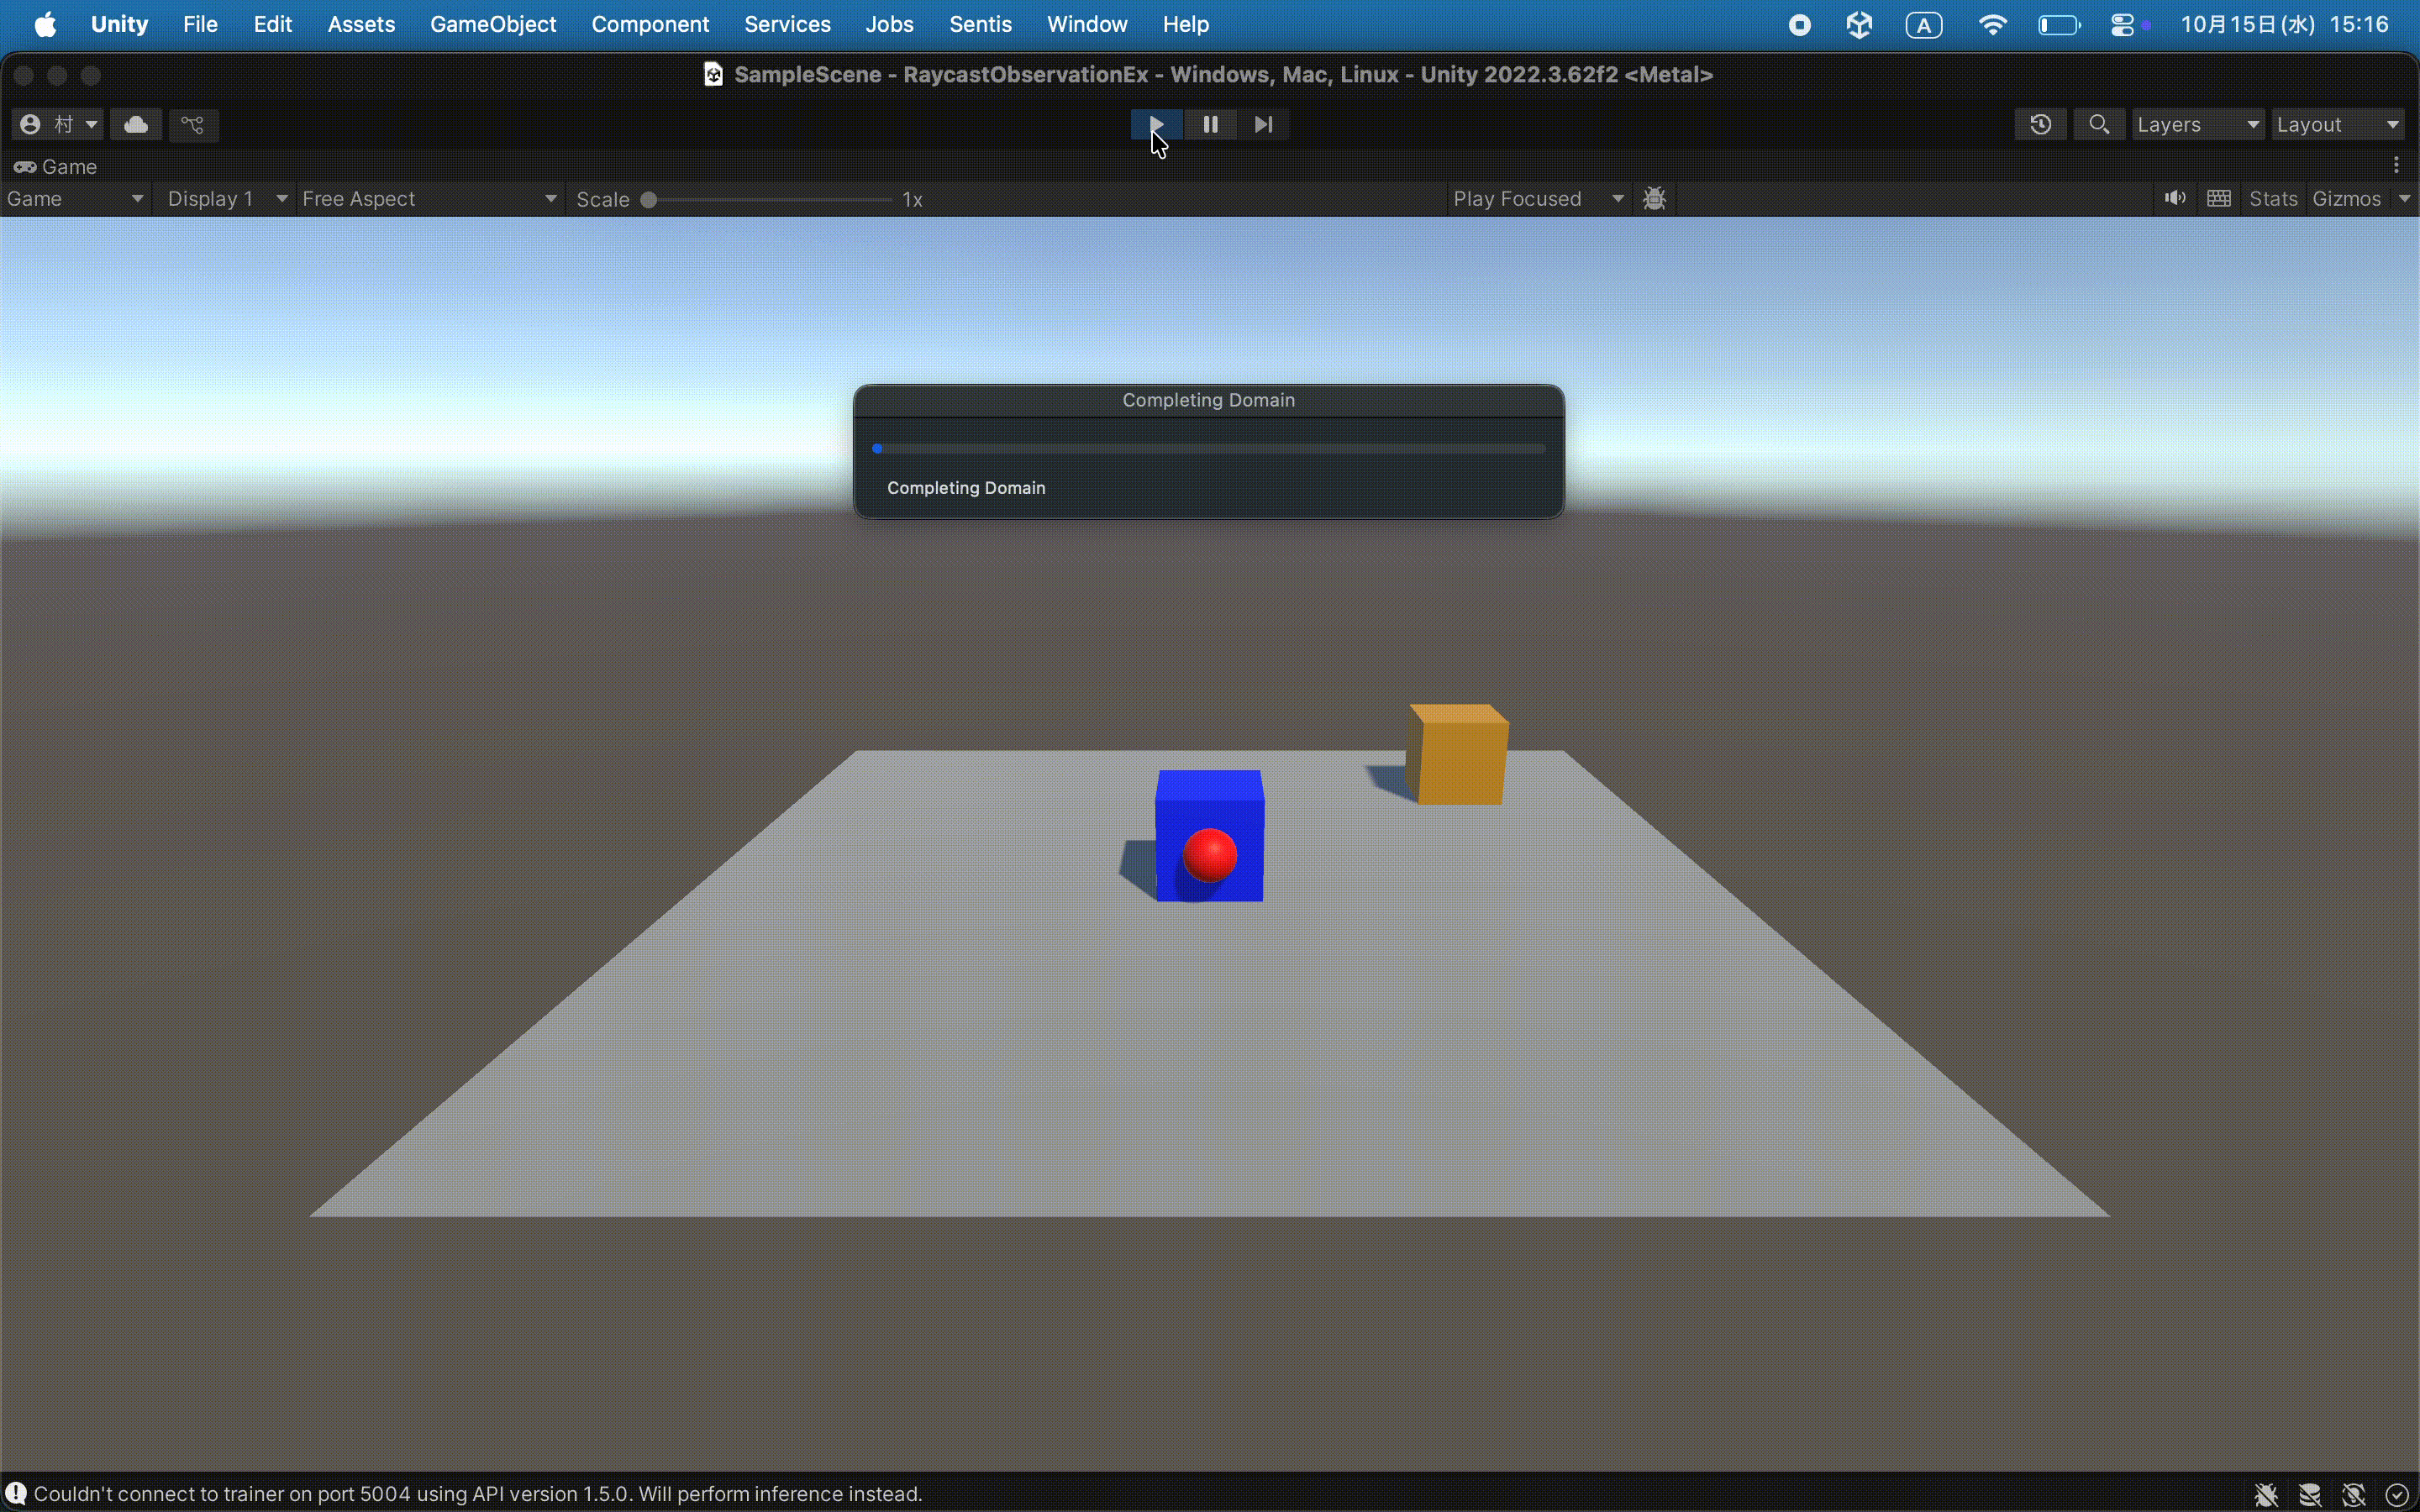Open Unity Cloud services icon
Screen dimensions: 2420x1512
click(136, 124)
